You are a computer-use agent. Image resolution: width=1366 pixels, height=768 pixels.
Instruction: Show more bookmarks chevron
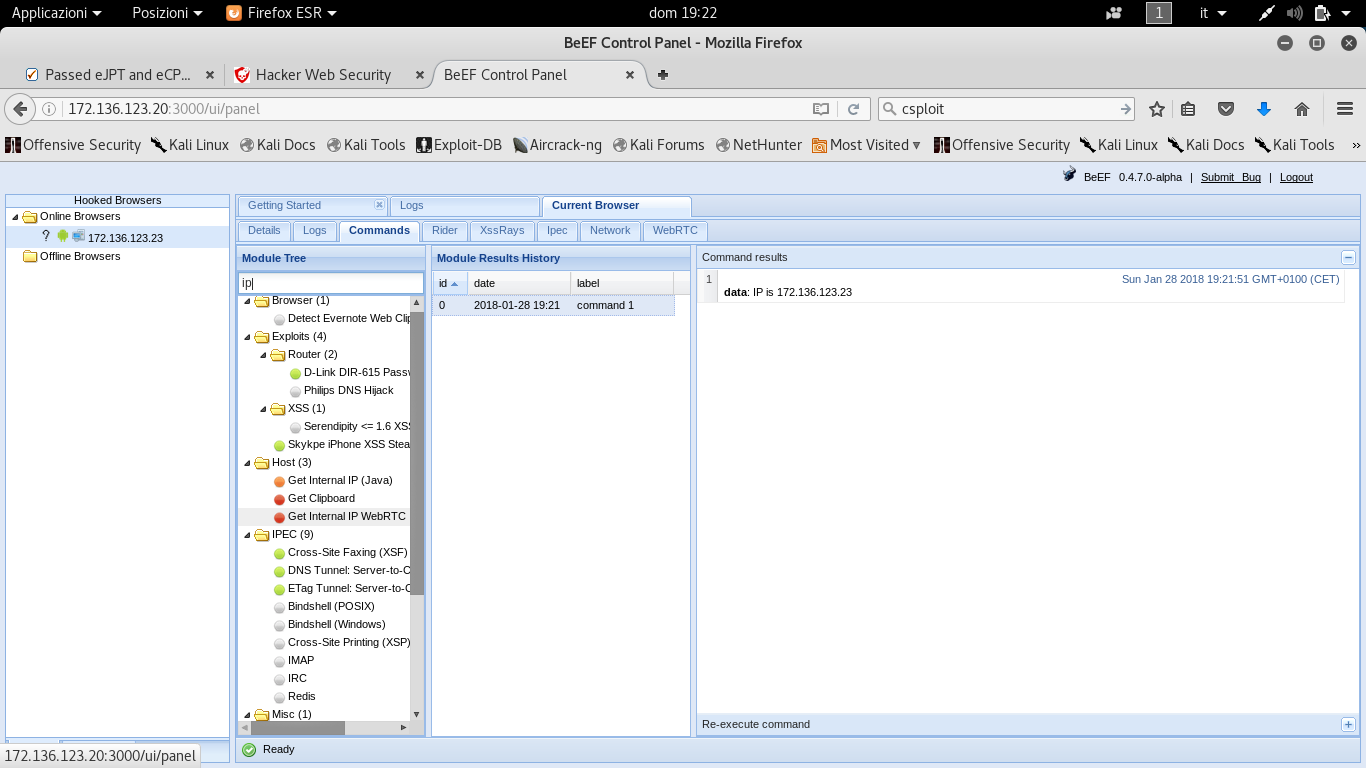coord(1356,145)
